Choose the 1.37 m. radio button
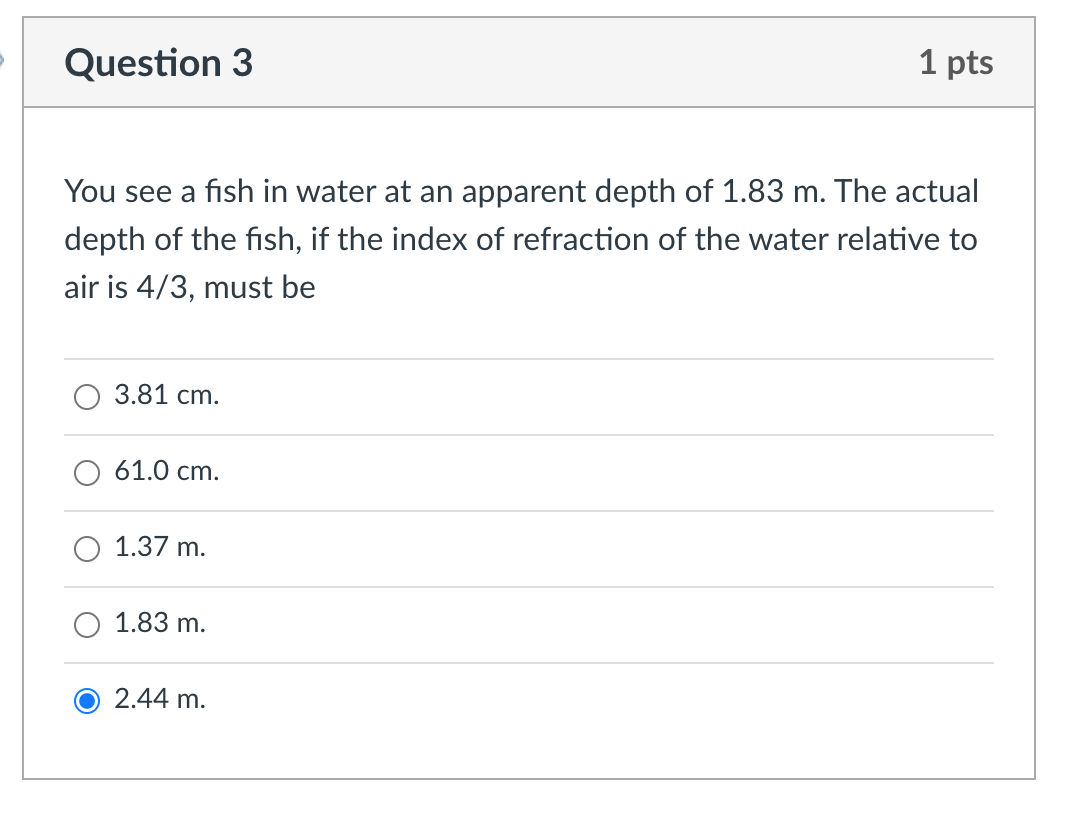This screenshot has width=1082, height=822. click(88, 549)
